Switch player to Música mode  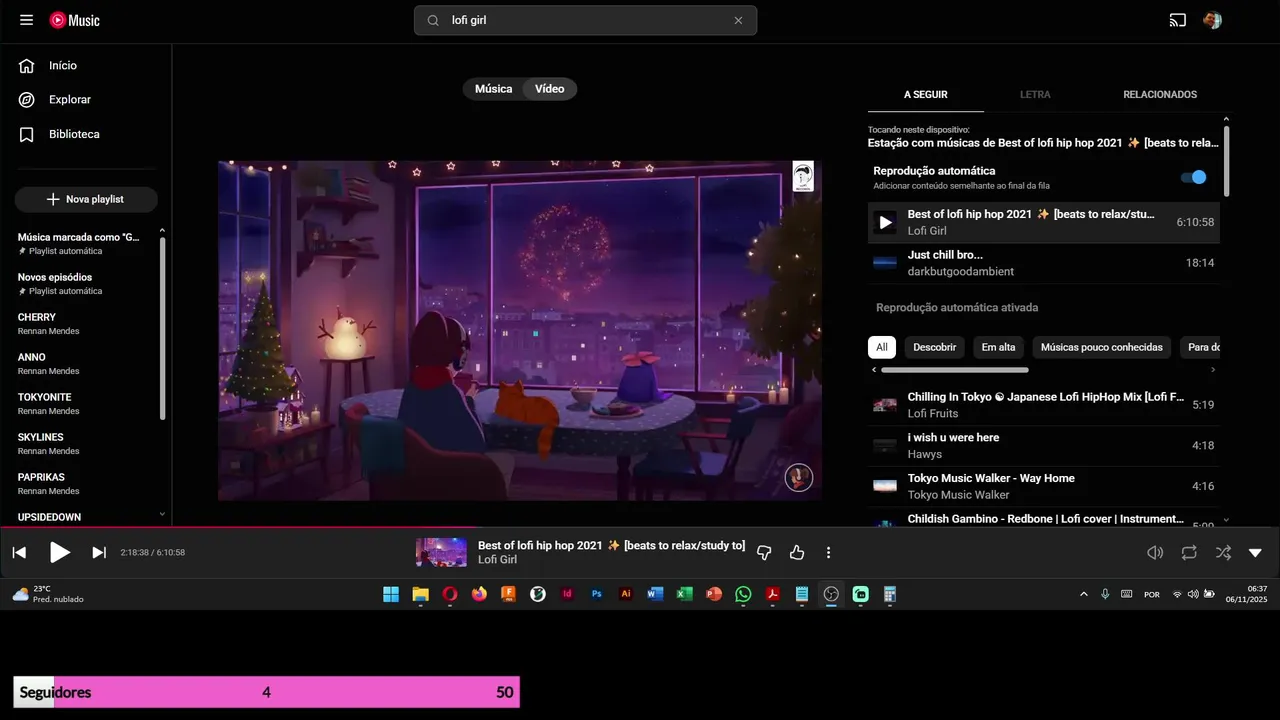point(493,89)
